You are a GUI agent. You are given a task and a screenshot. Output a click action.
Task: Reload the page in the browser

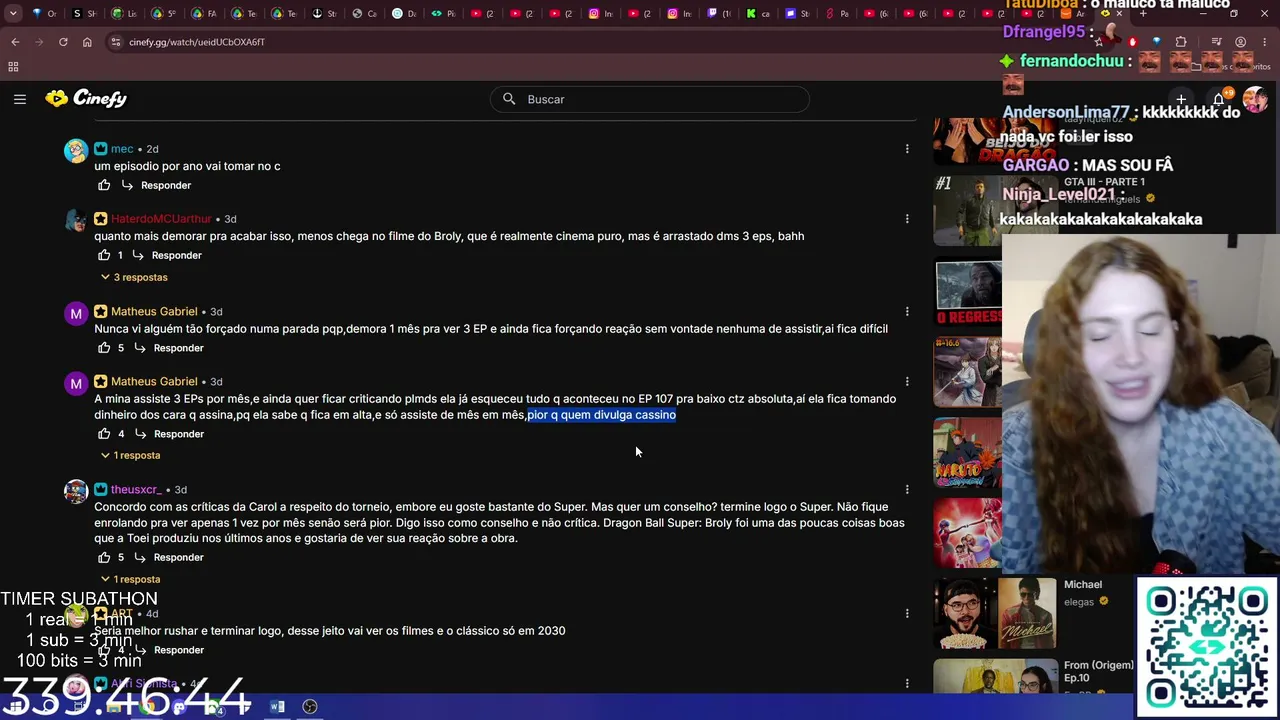pos(63,42)
